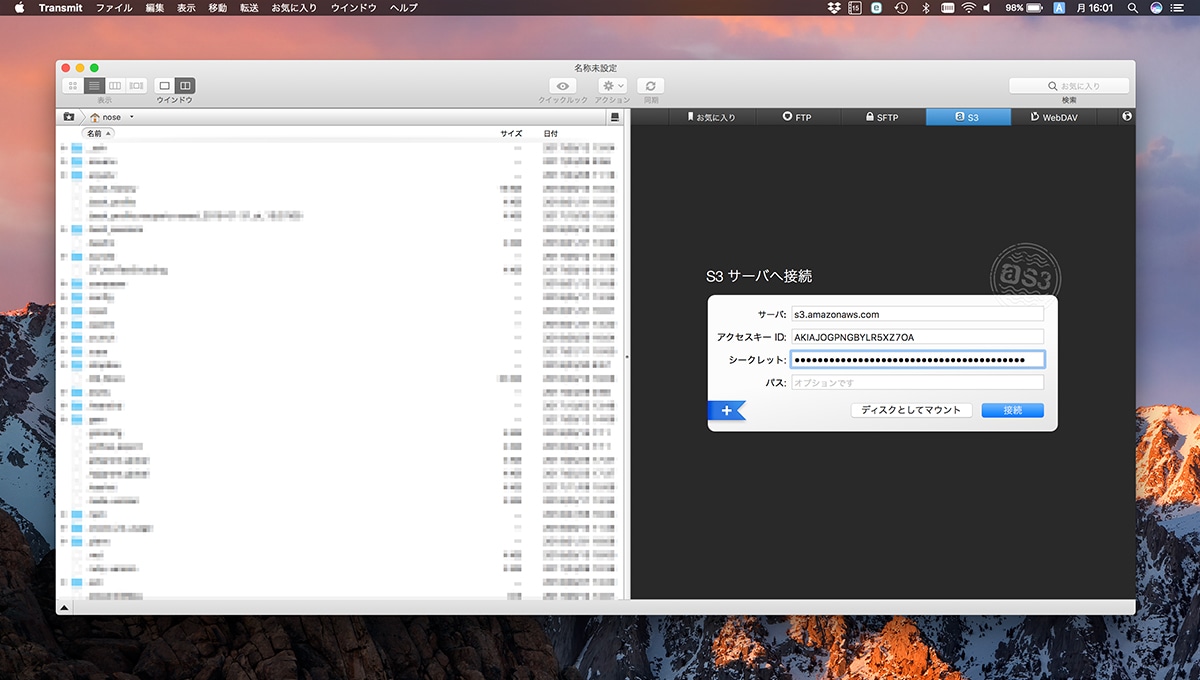The image size is (1200, 680).
Task: Click the Bluetooth menu bar icon
Action: (925, 8)
